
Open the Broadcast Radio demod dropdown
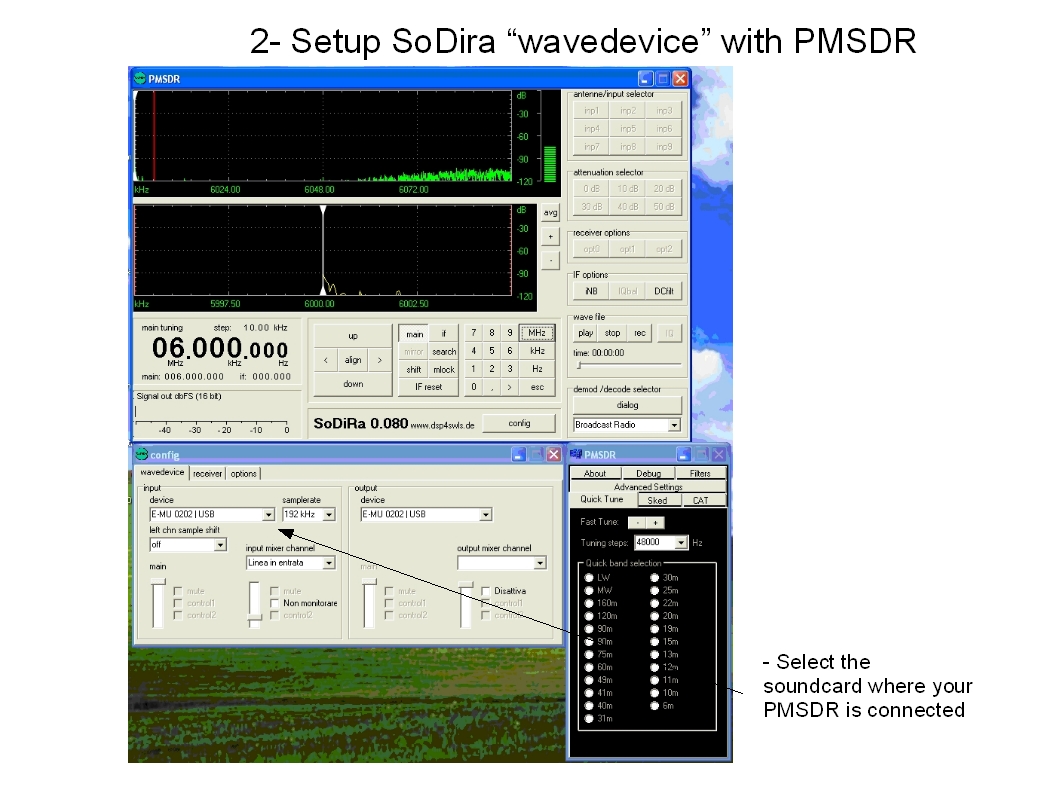673,426
